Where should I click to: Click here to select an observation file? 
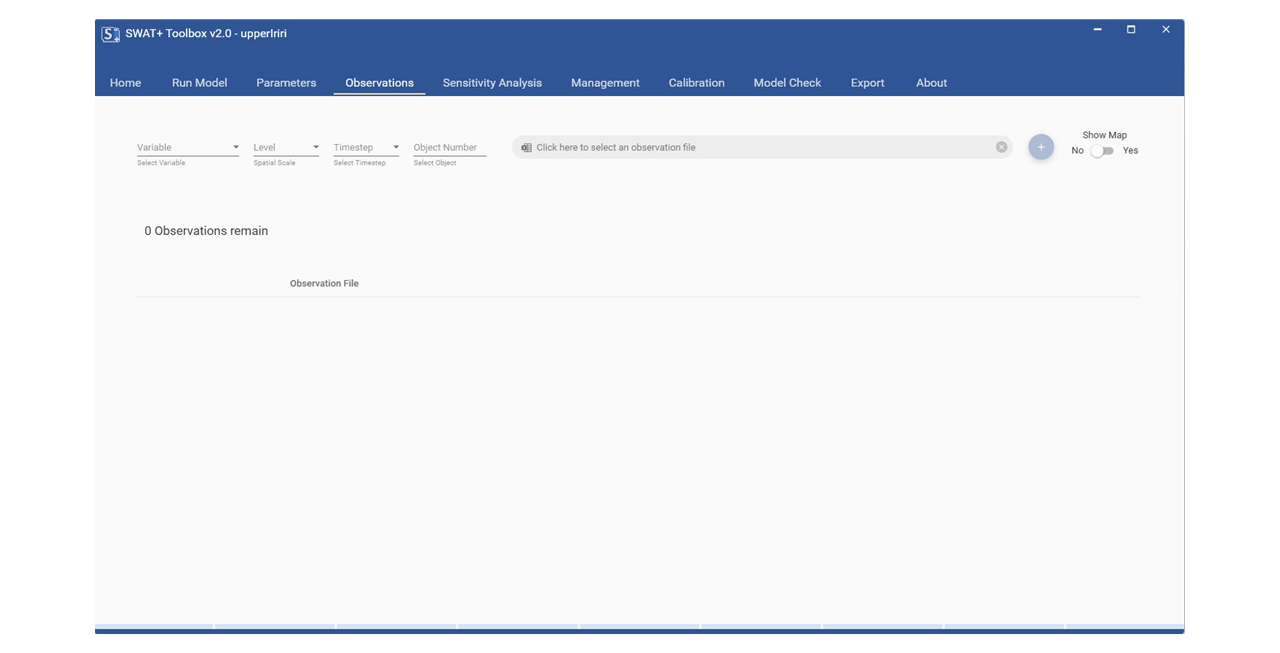[x=760, y=148]
